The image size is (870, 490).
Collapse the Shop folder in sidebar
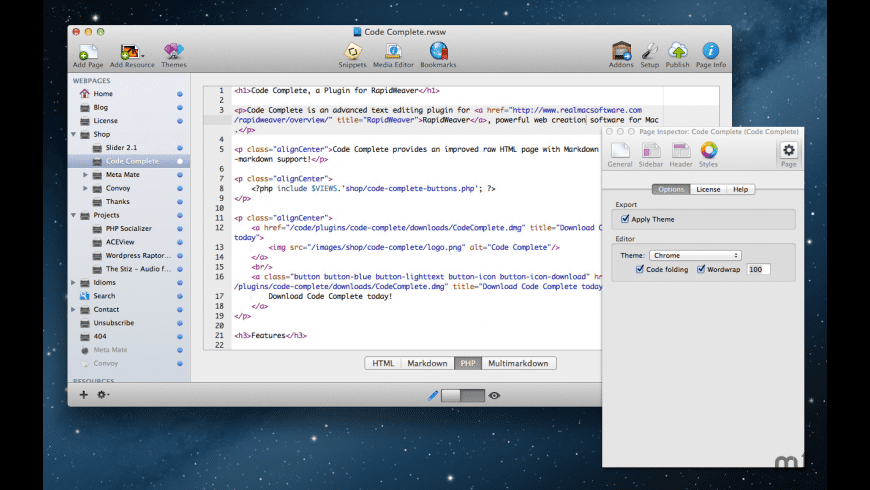(73, 134)
